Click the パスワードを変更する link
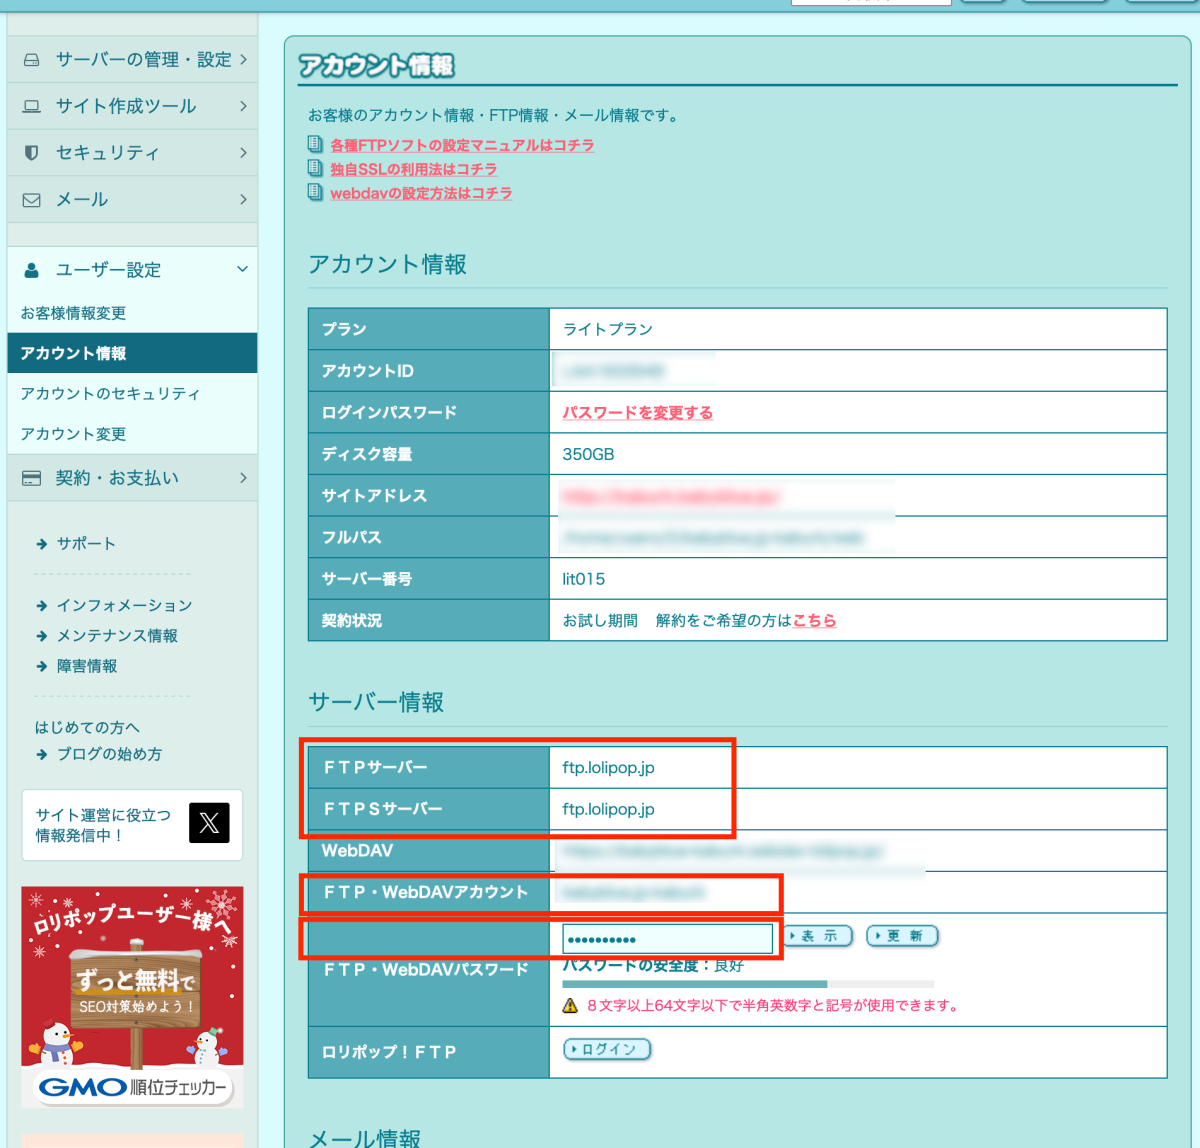This screenshot has width=1200, height=1148. click(637, 413)
